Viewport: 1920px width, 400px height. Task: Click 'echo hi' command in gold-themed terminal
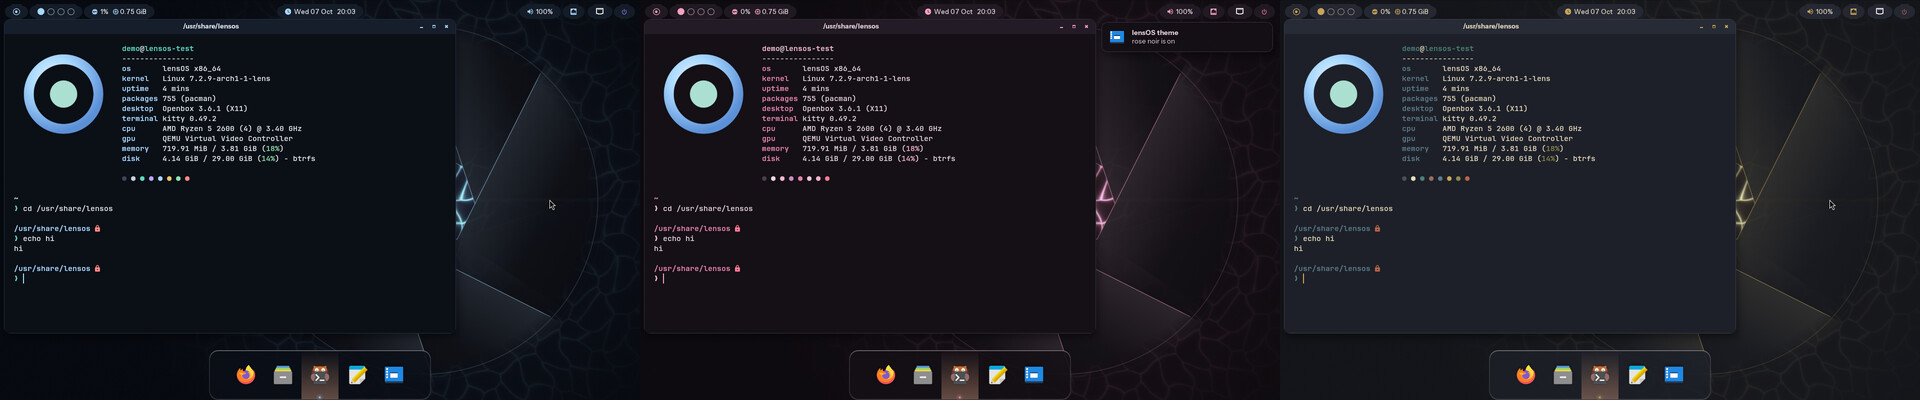coord(1318,239)
